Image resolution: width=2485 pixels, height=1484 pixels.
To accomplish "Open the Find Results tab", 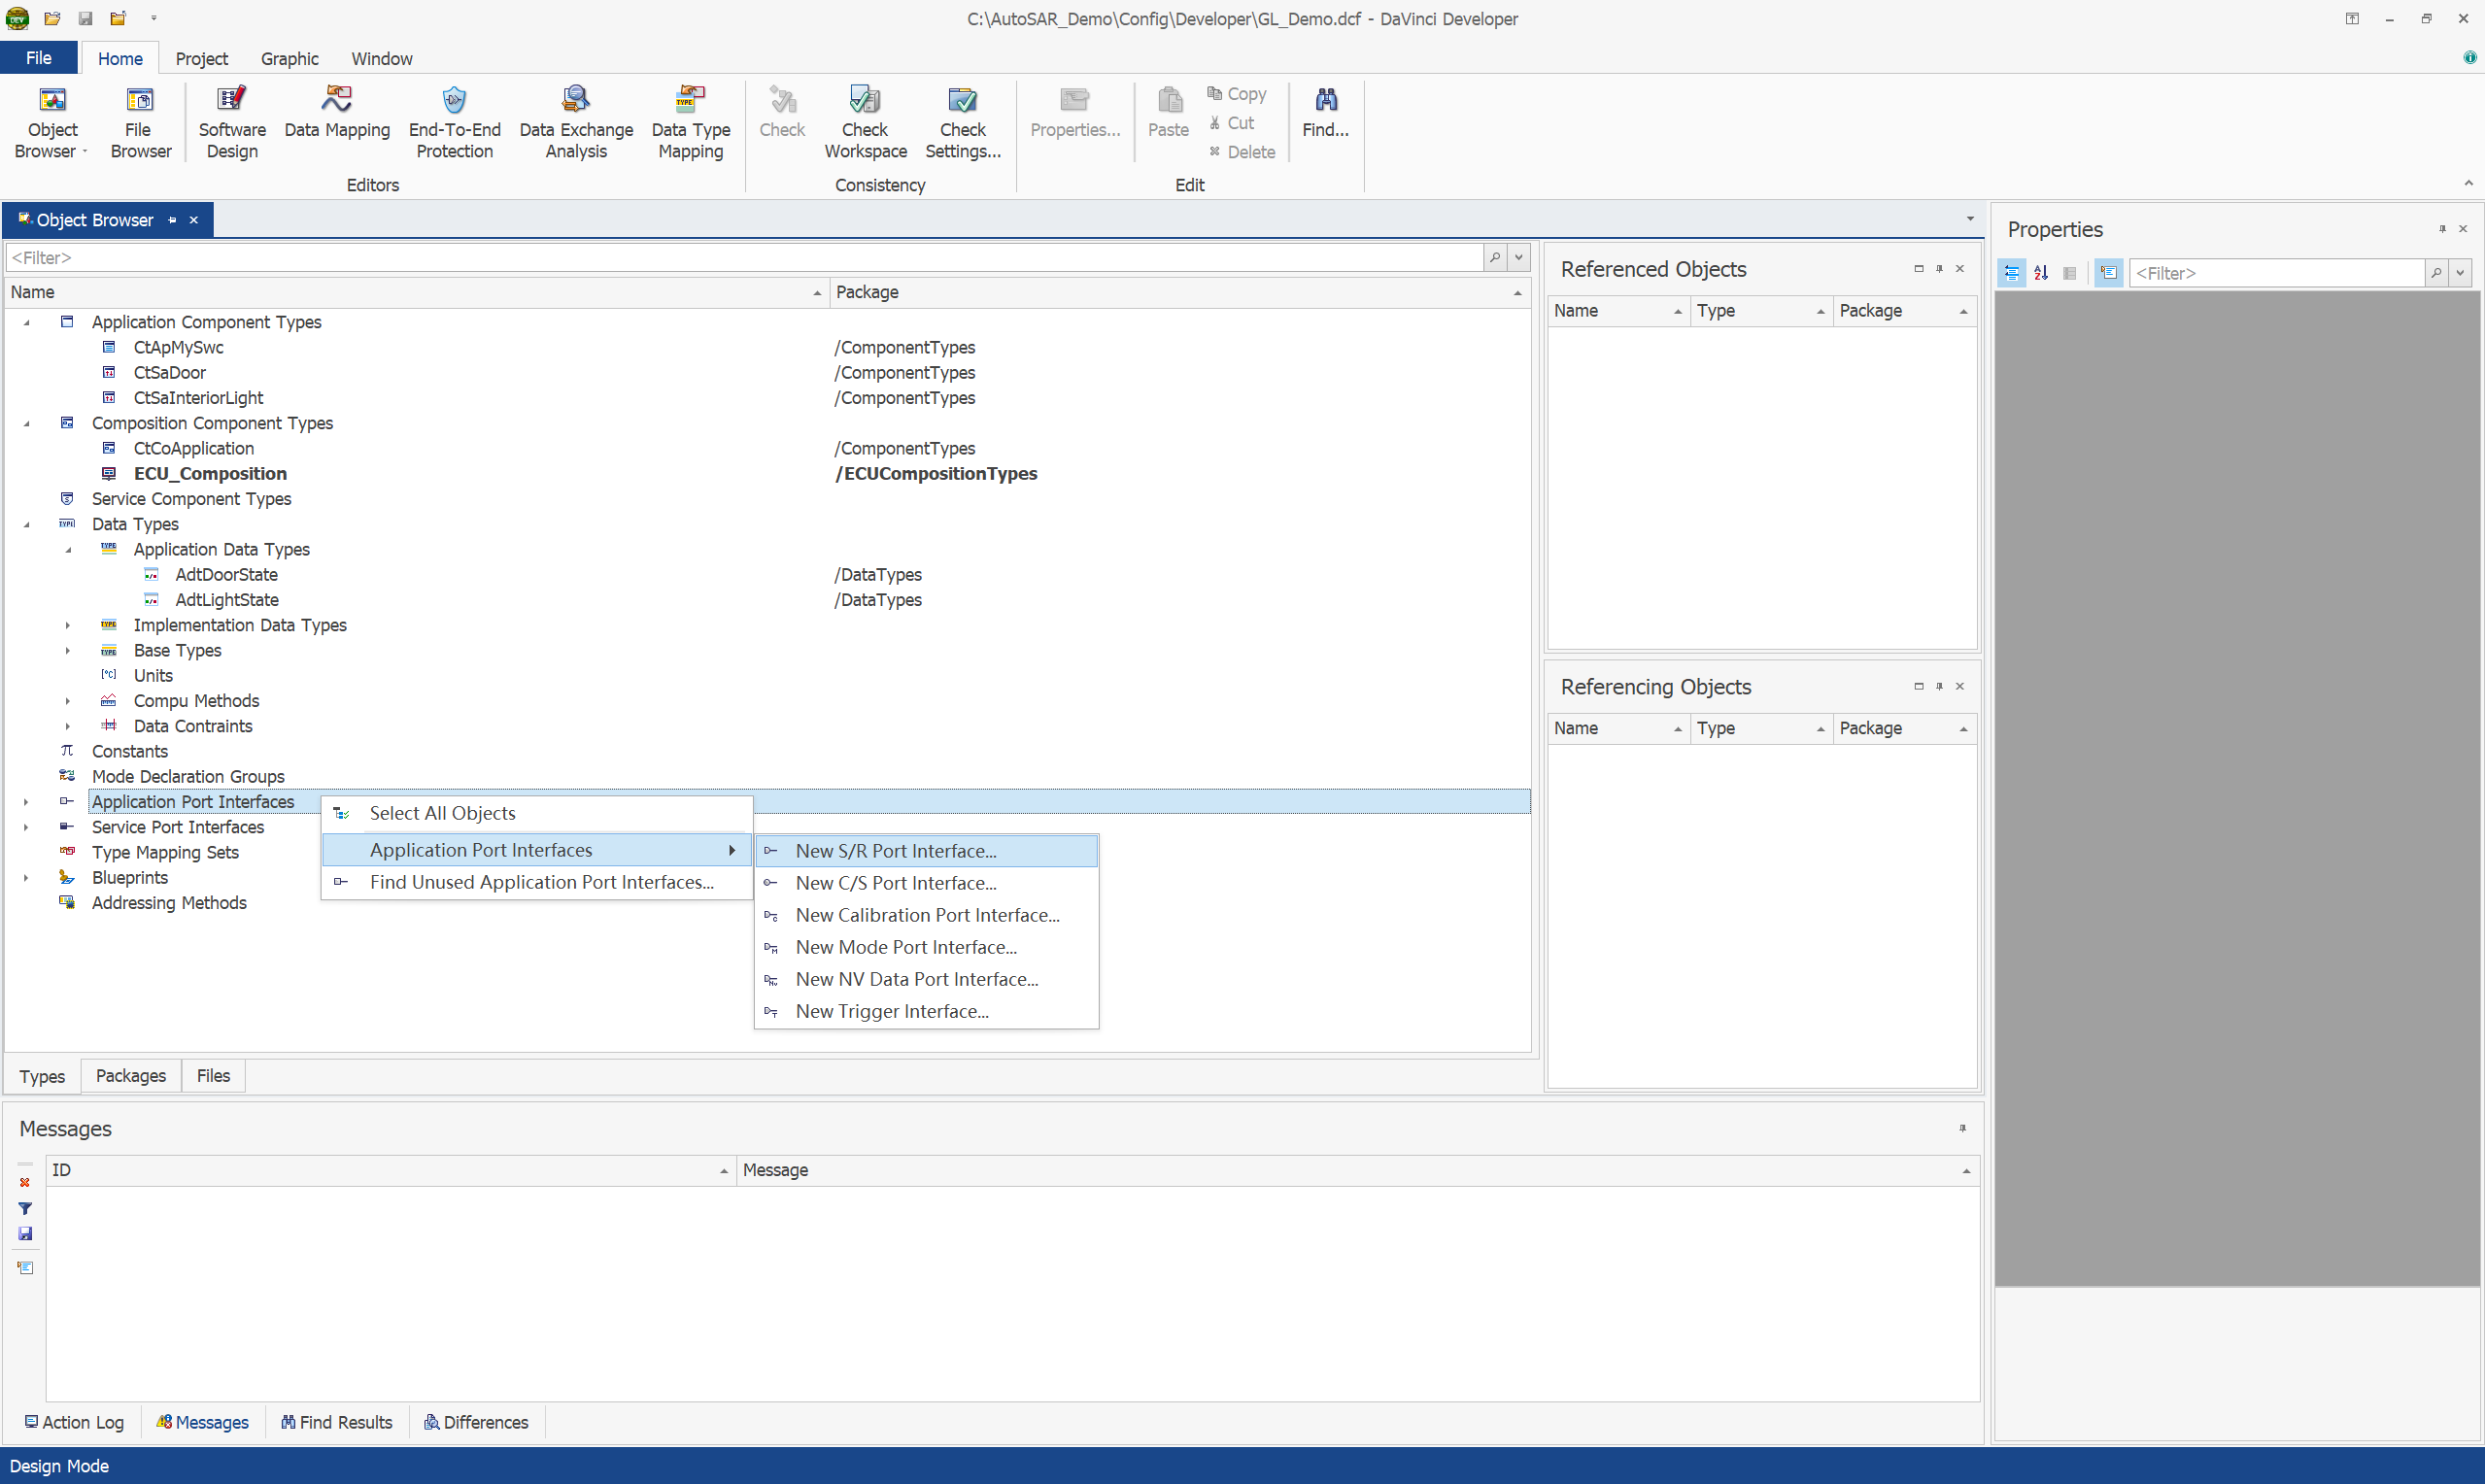I will [x=337, y=1422].
